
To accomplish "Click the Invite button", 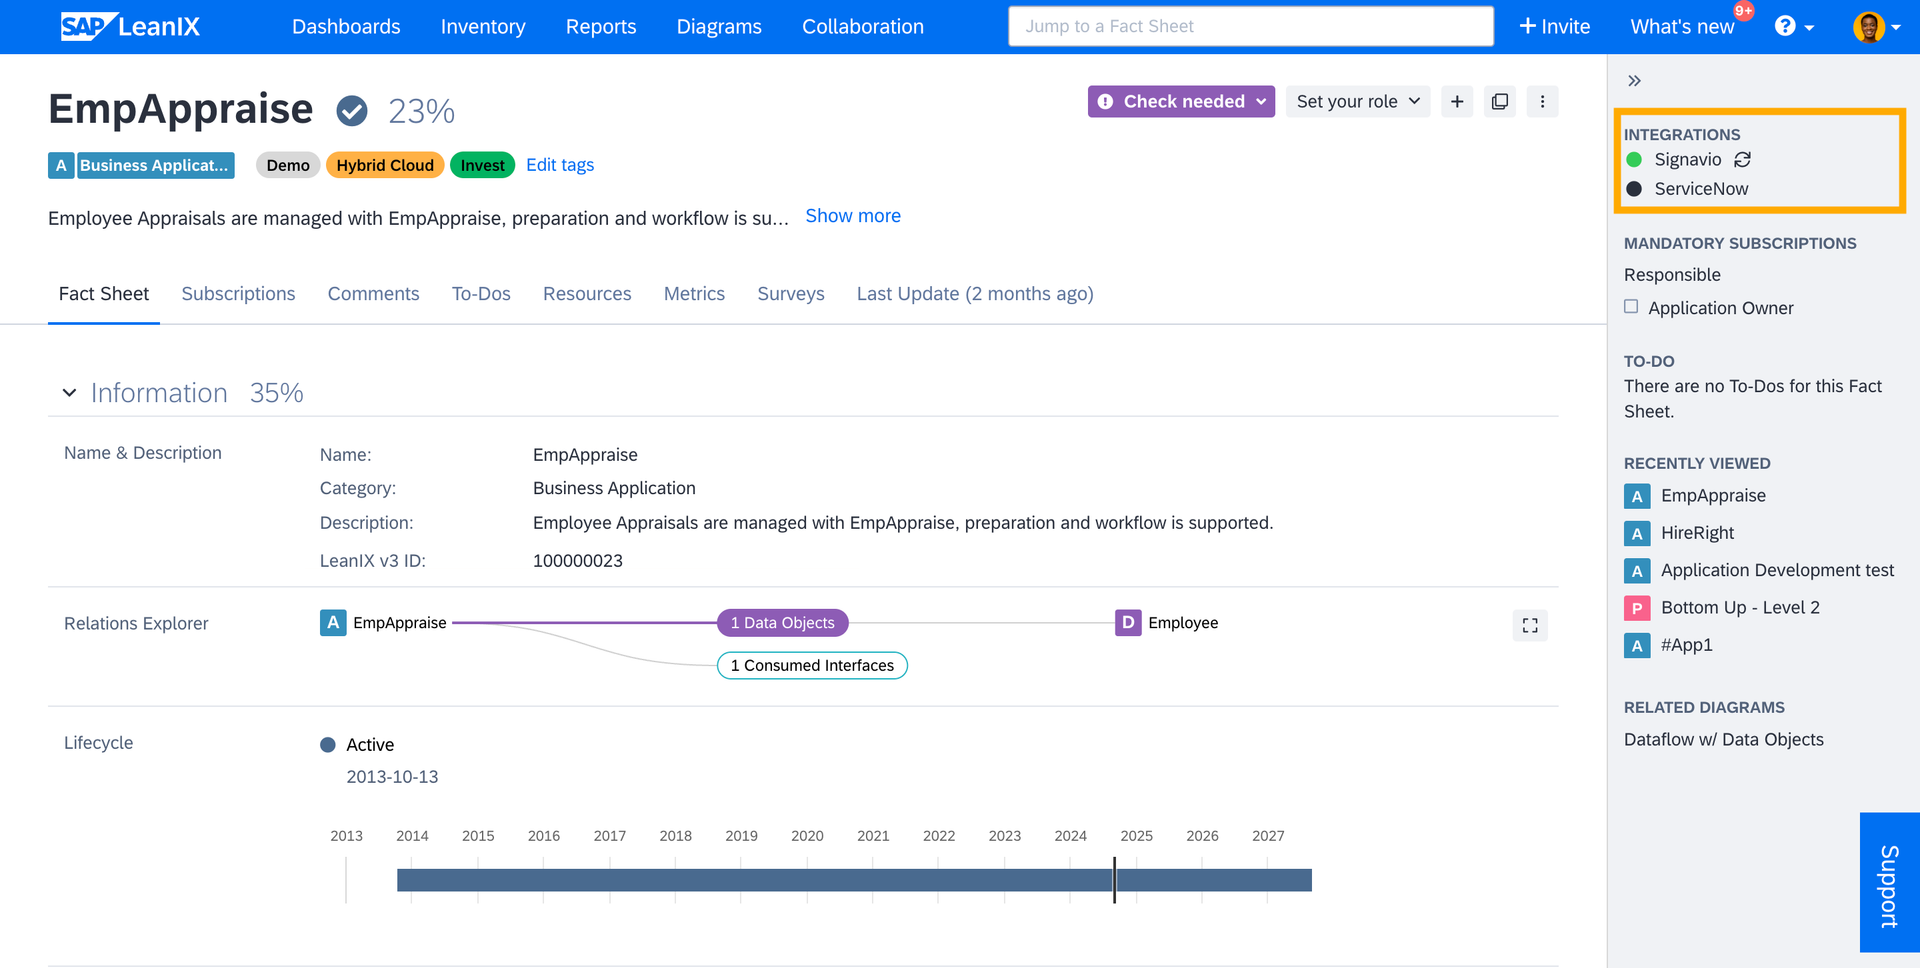I will coord(1555,27).
